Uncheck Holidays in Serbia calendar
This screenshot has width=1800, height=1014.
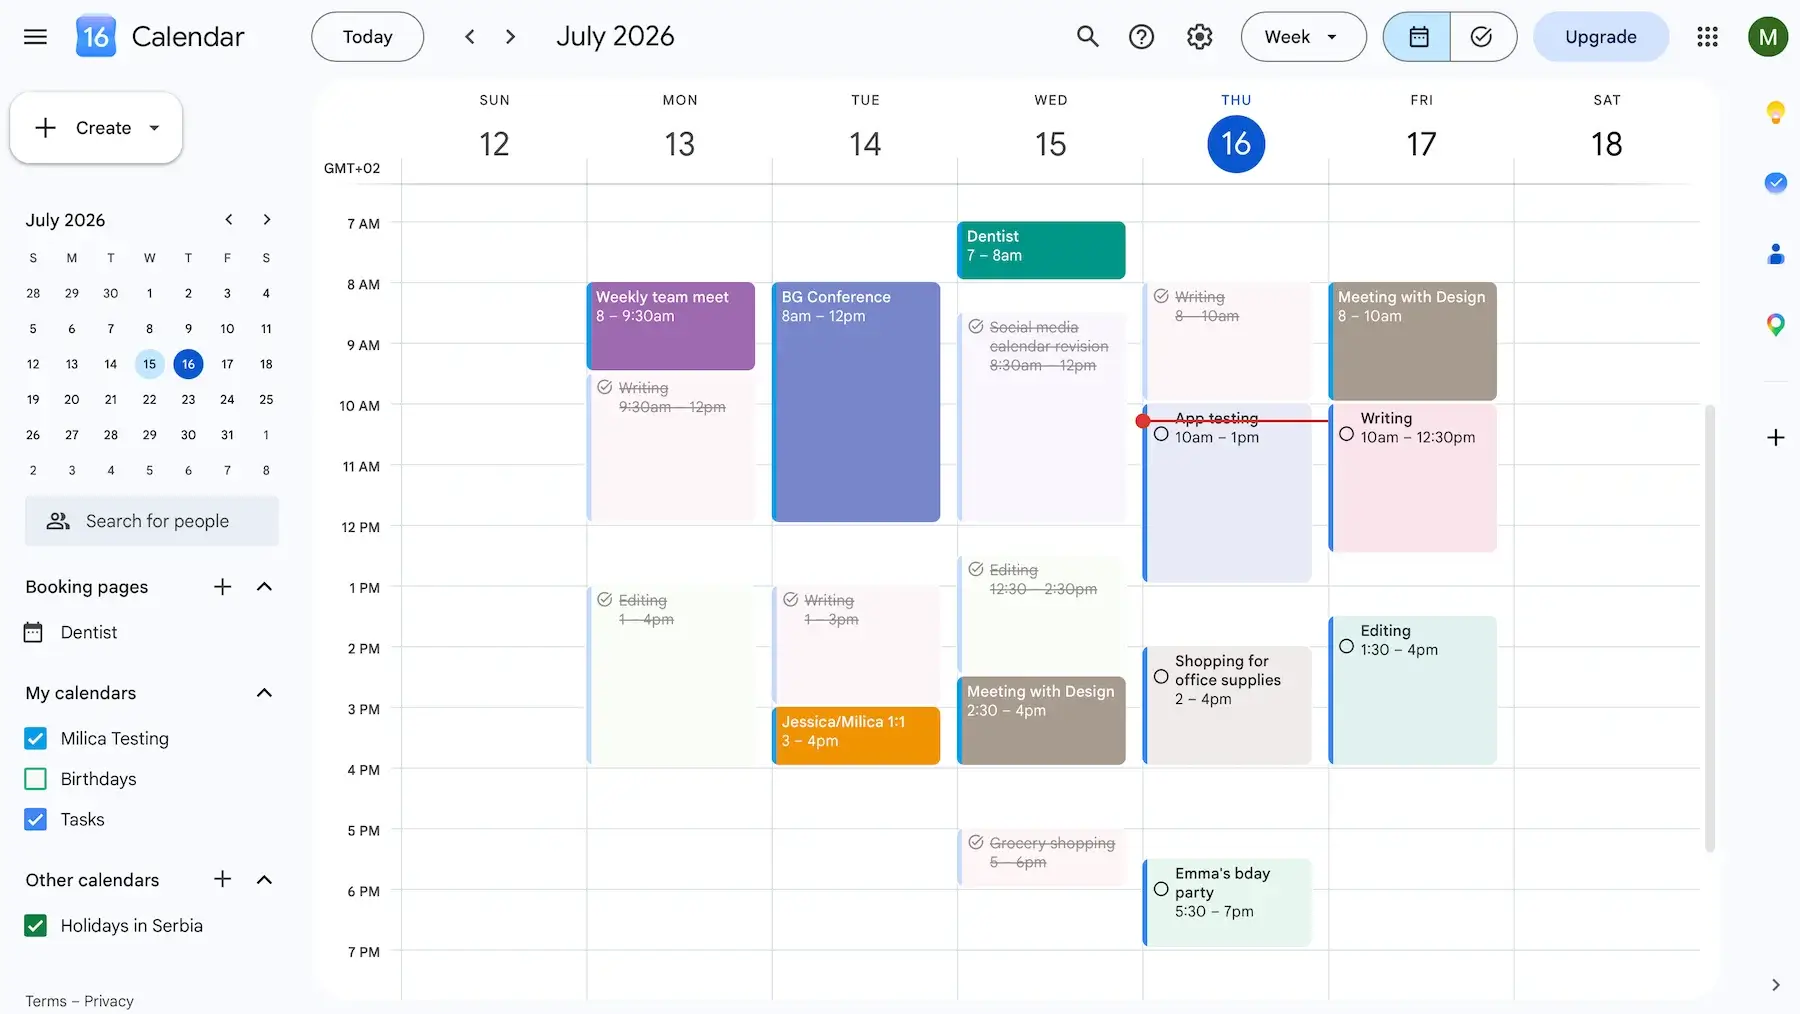(x=35, y=925)
